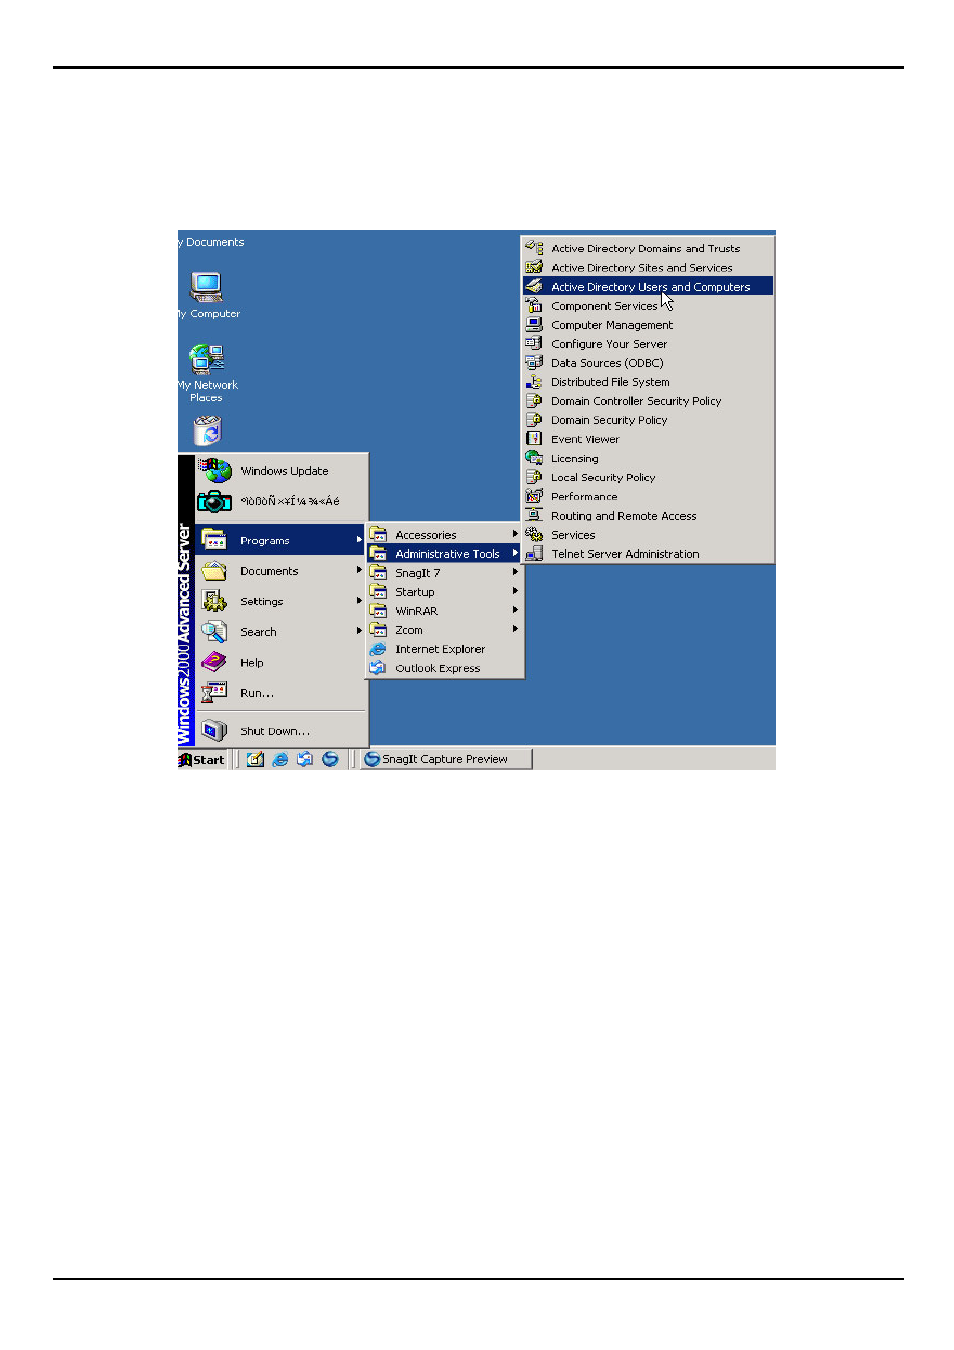This screenshot has height=1350, width=954.
Task: Launch Active Directory Users and Computers
Action: tap(648, 286)
